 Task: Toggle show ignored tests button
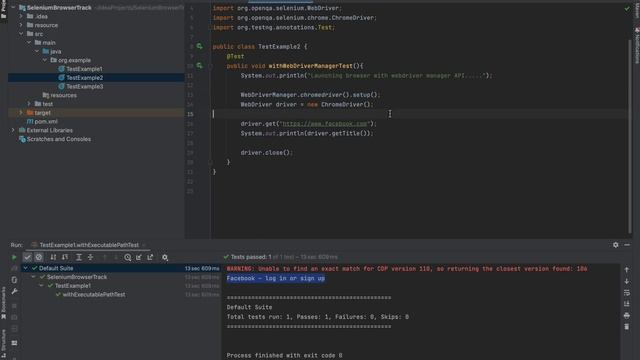pos(39,257)
